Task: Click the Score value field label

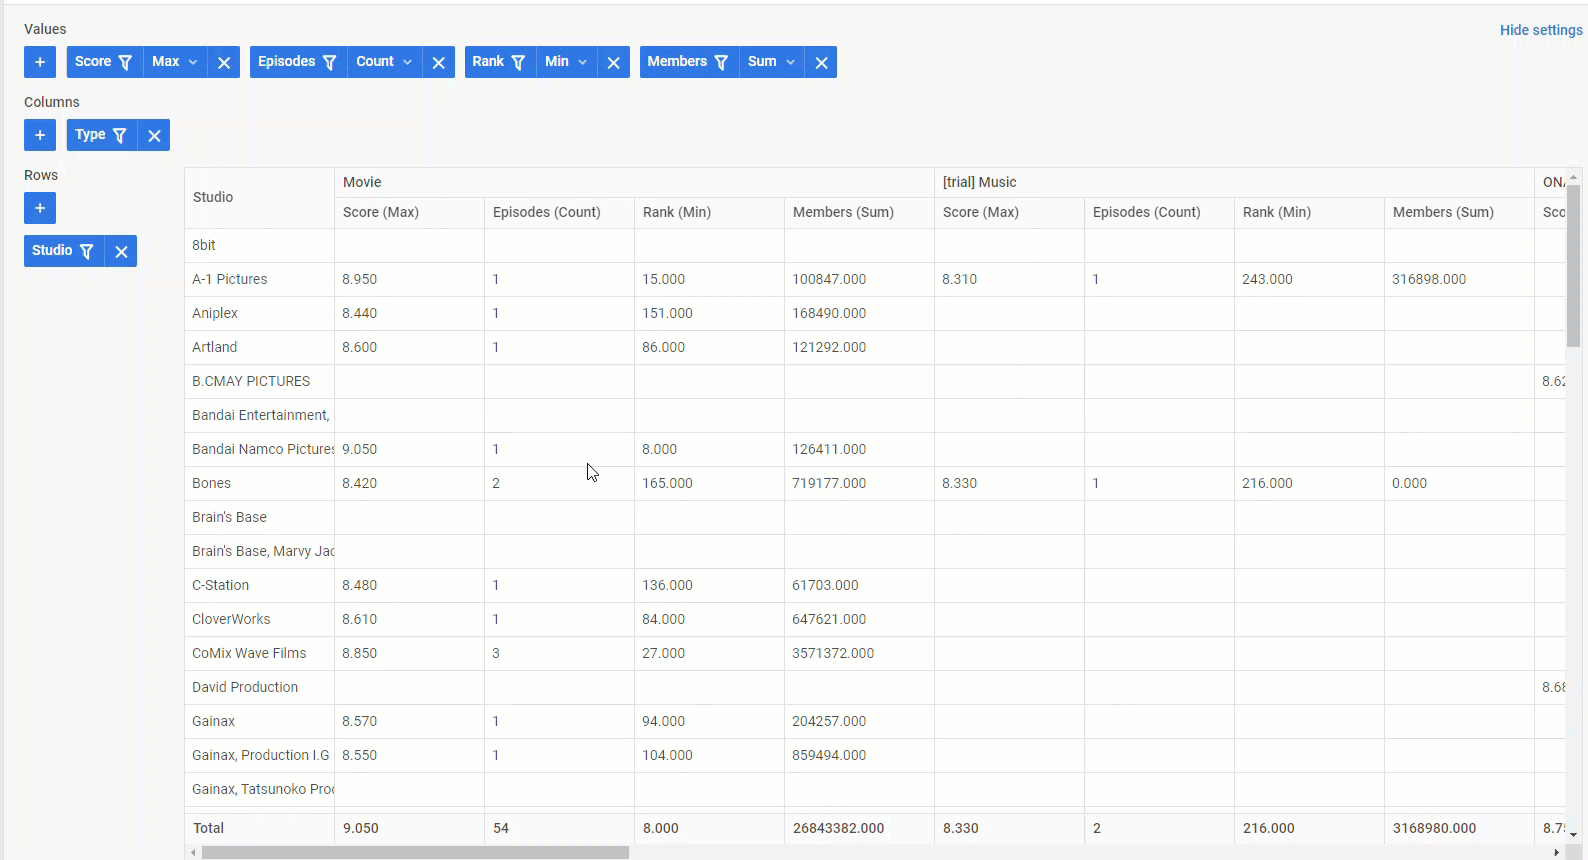Action: coord(93,62)
